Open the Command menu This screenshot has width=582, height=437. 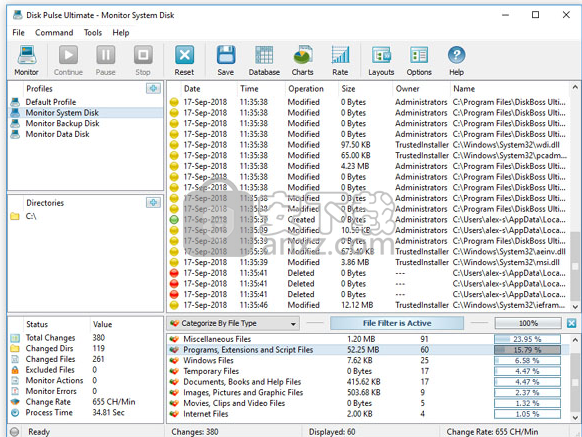(x=54, y=33)
